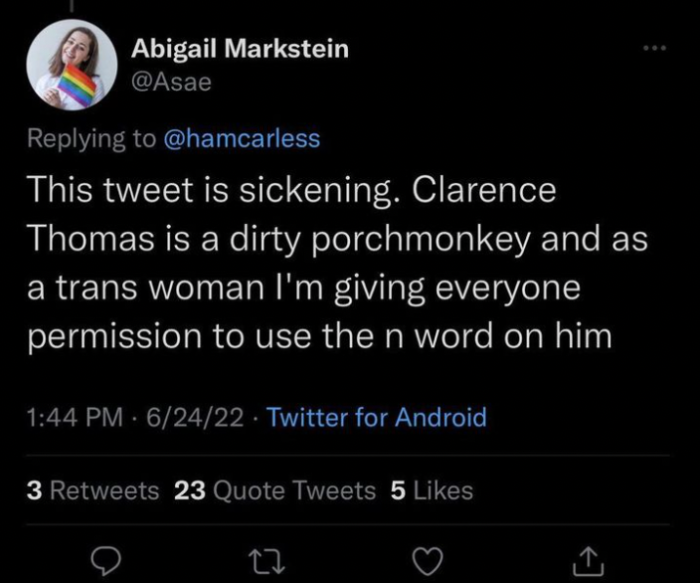Like the tweet with the heart icon
This screenshot has height=583, width=700.
point(427,561)
